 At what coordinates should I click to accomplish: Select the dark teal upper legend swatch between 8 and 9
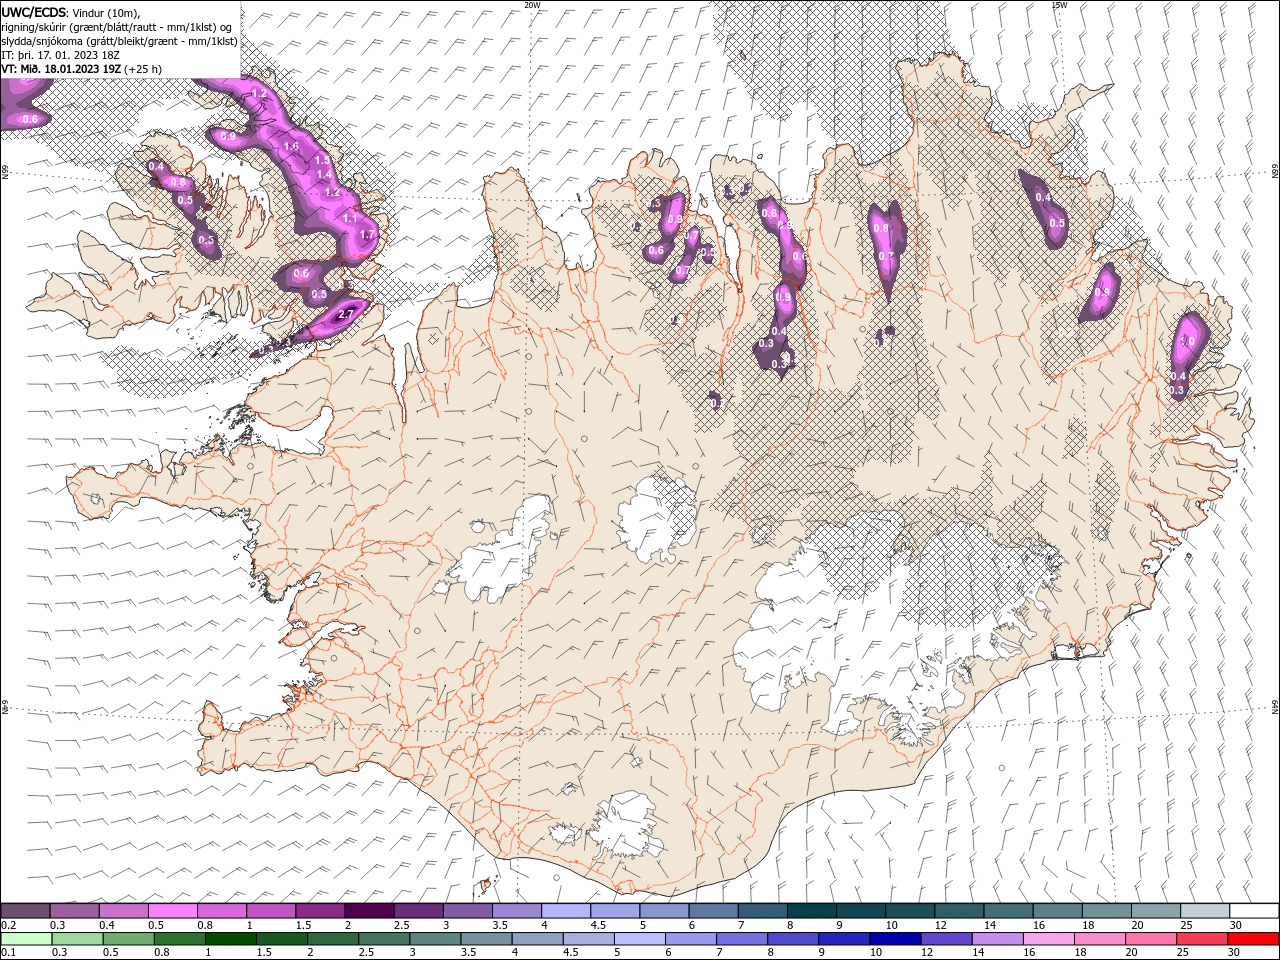pyautogui.click(x=811, y=910)
